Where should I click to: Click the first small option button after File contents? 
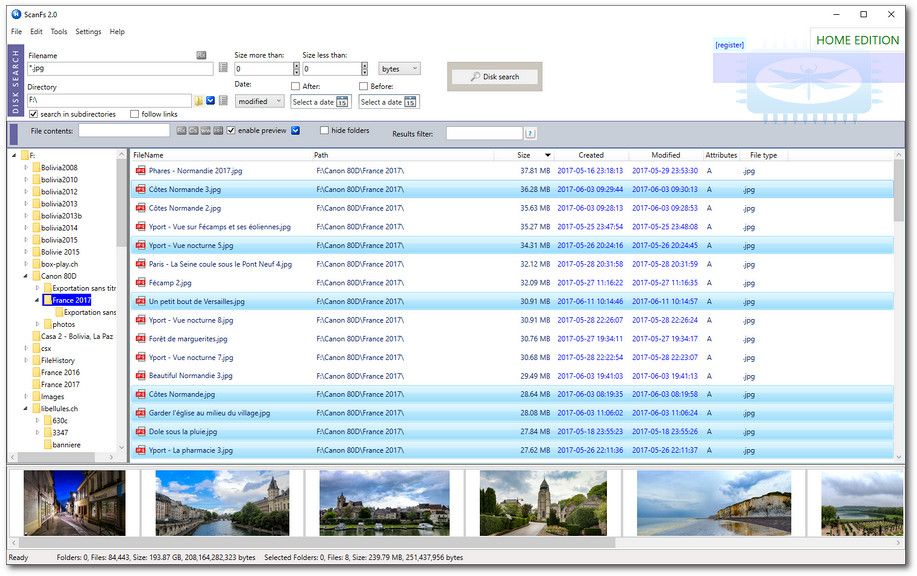[x=181, y=130]
